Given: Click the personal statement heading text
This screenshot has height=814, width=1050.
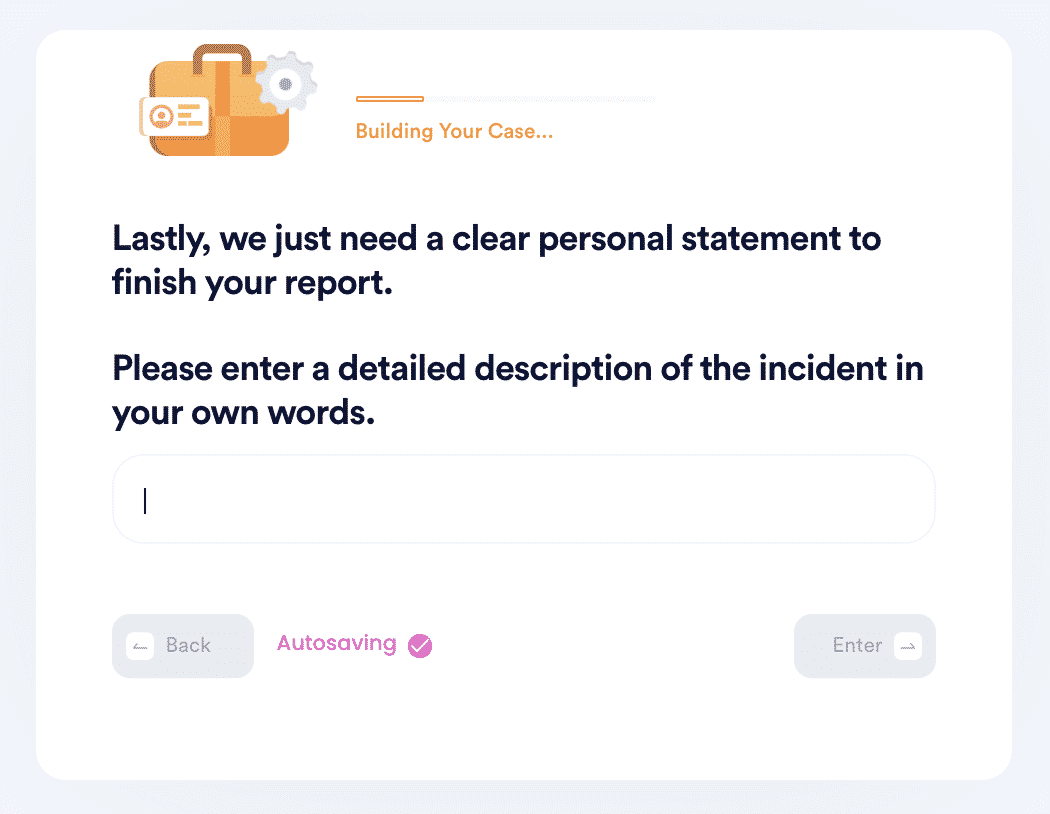Looking at the screenshot, I should click(496, 260).
